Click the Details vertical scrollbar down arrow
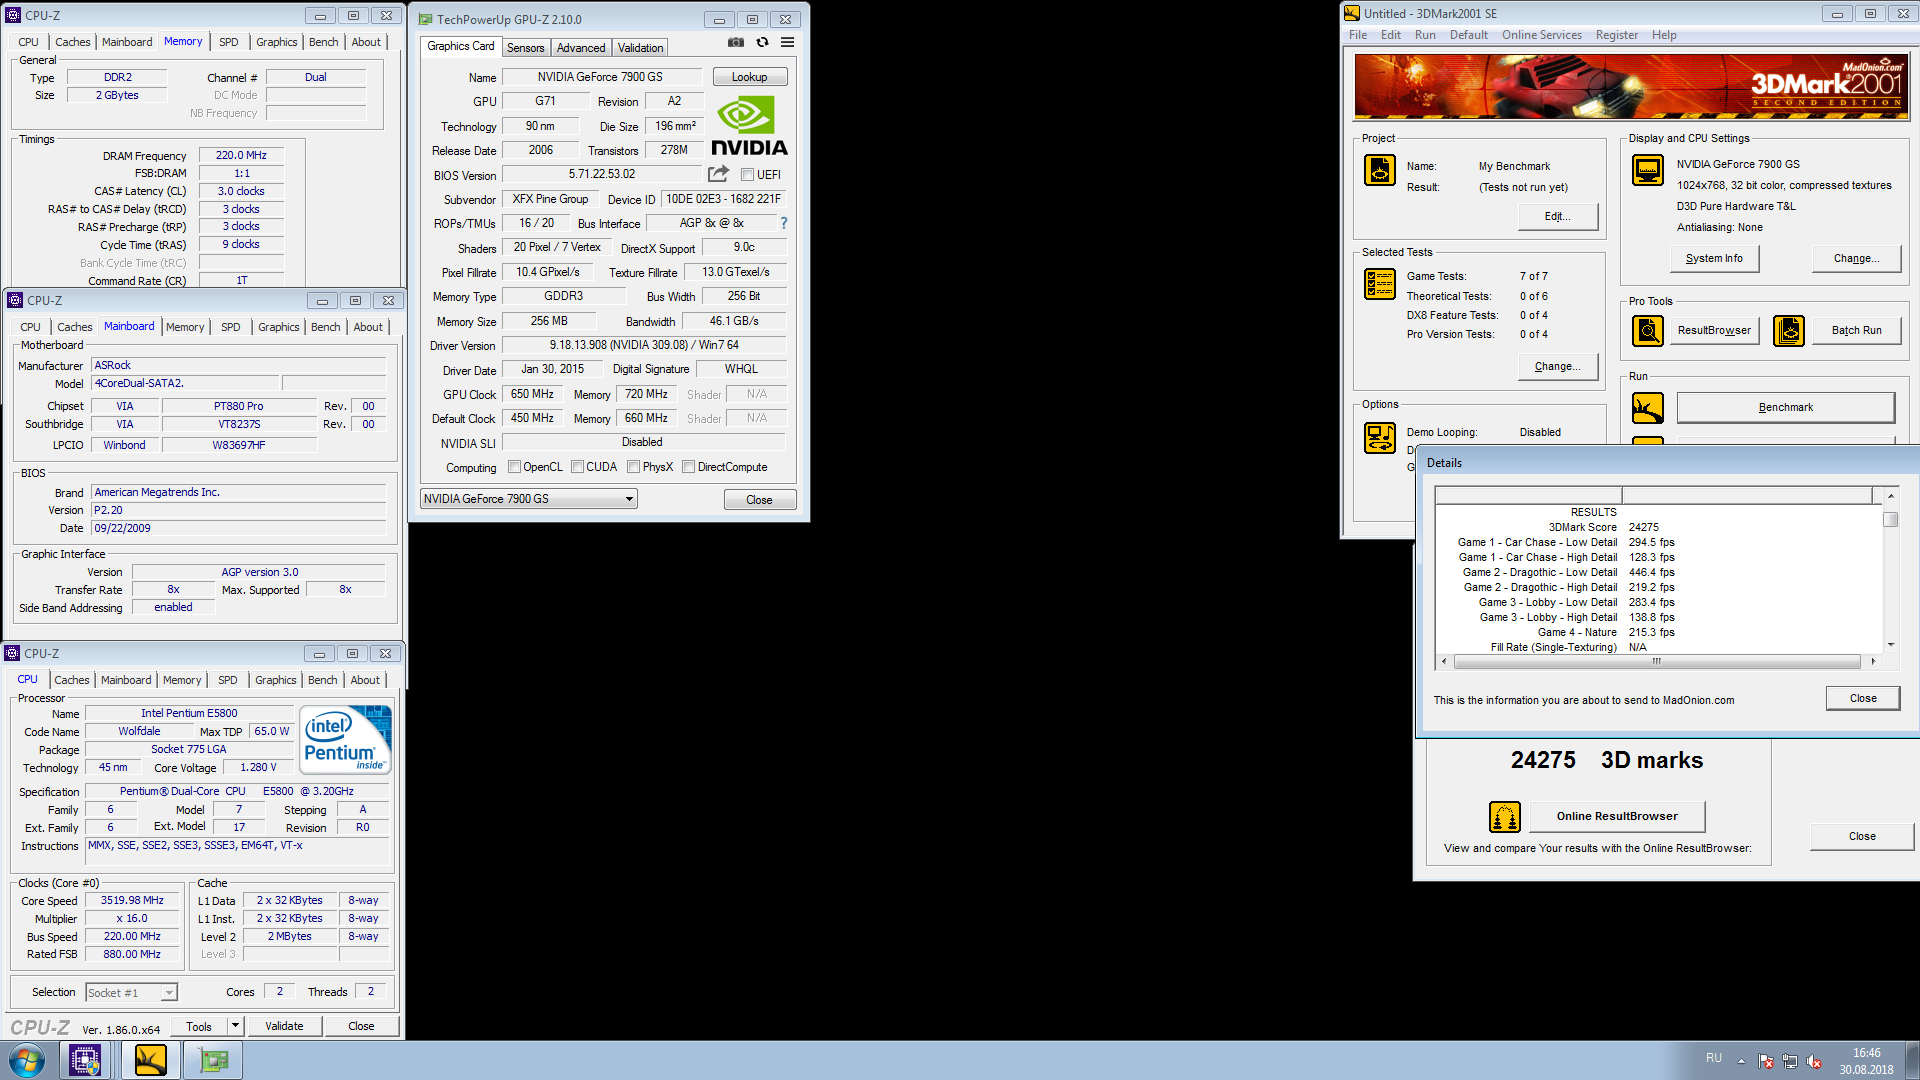1920x1080 pixels. (x=1890, y=644)
